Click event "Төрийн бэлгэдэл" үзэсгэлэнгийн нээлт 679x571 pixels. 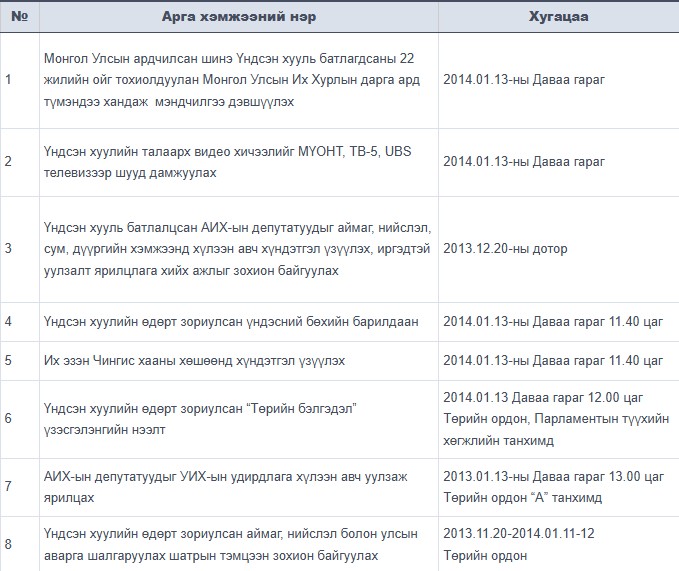(200, 419)
